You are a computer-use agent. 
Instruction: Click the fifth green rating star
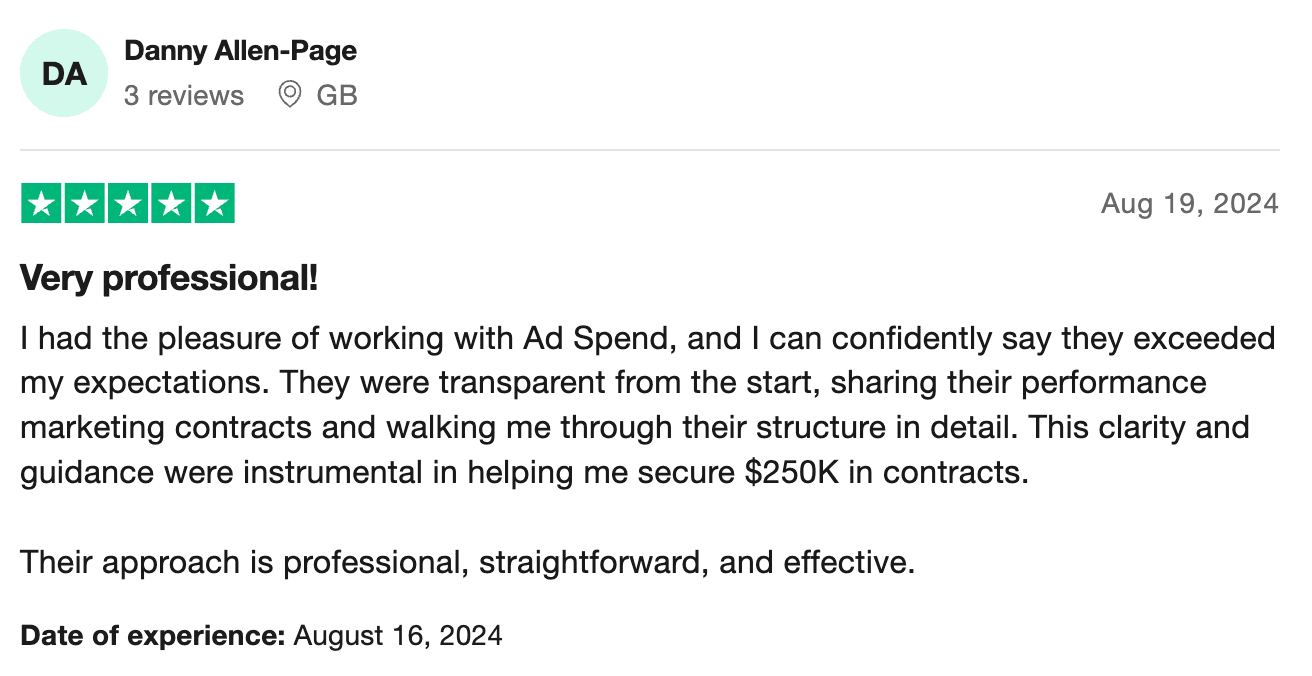tap(213, 204)
